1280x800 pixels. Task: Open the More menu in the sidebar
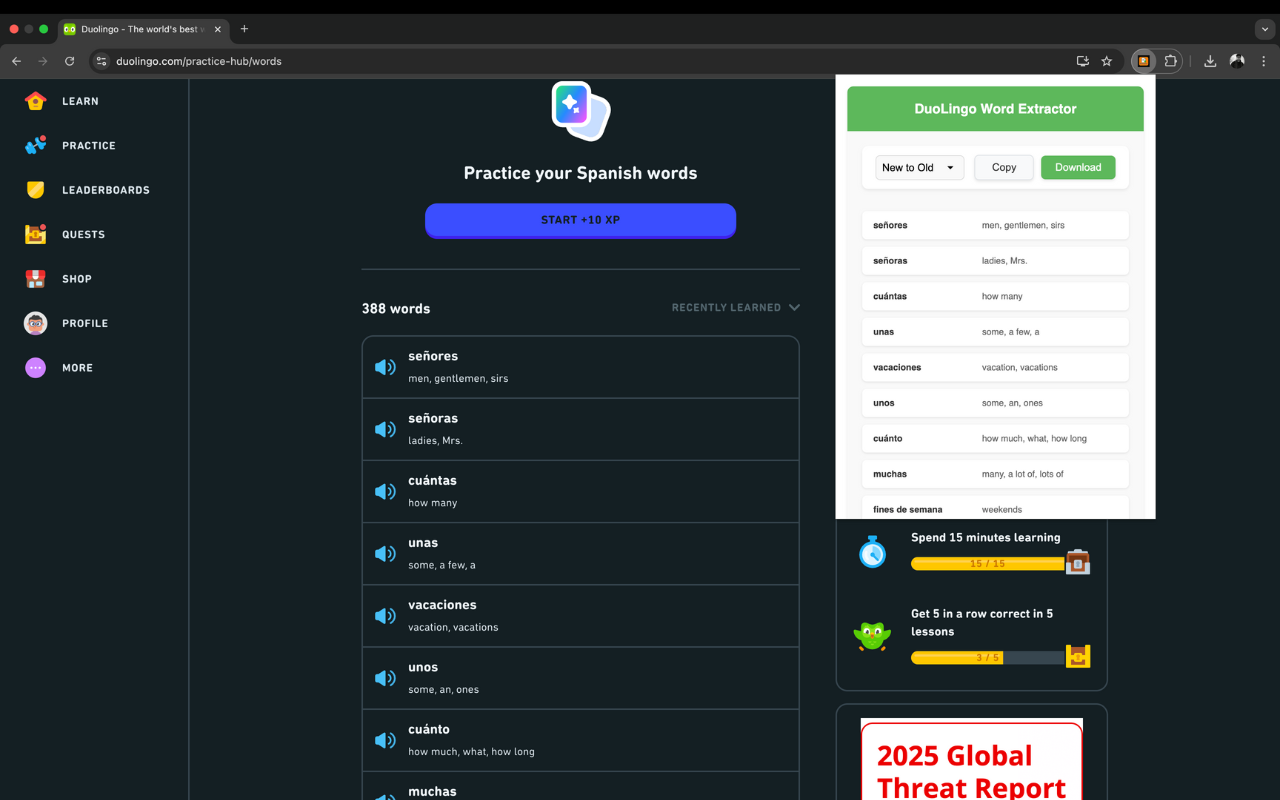[59, 368]
